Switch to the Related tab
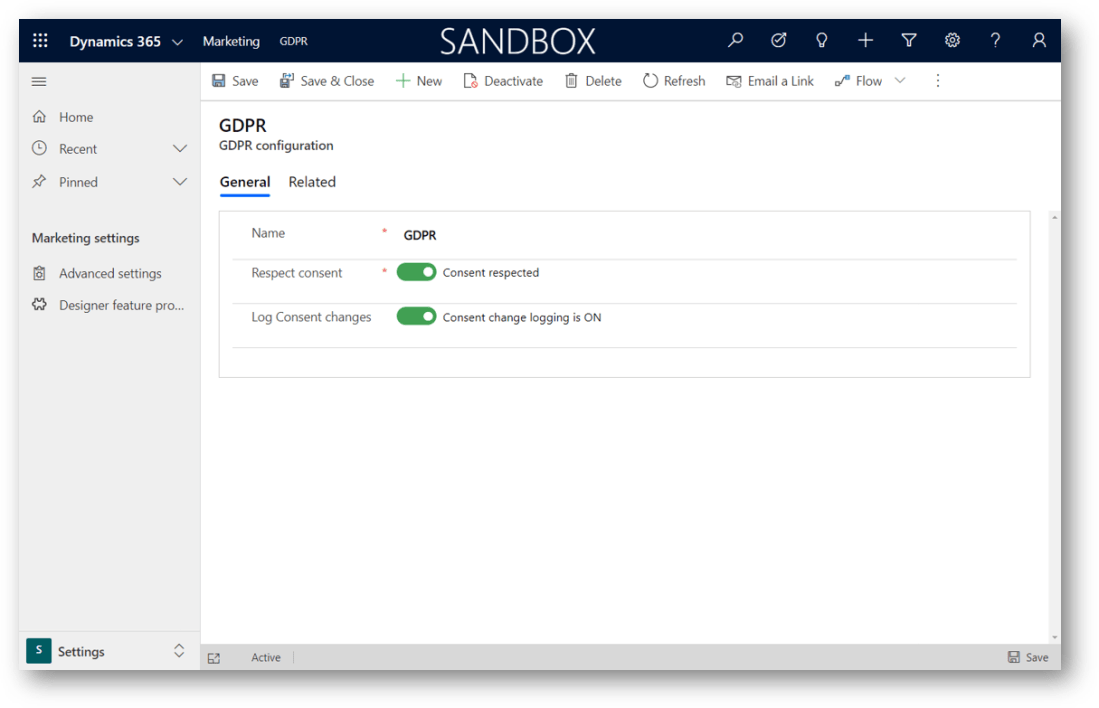Screen dimensions: 1099x708 tap(312, 182)
